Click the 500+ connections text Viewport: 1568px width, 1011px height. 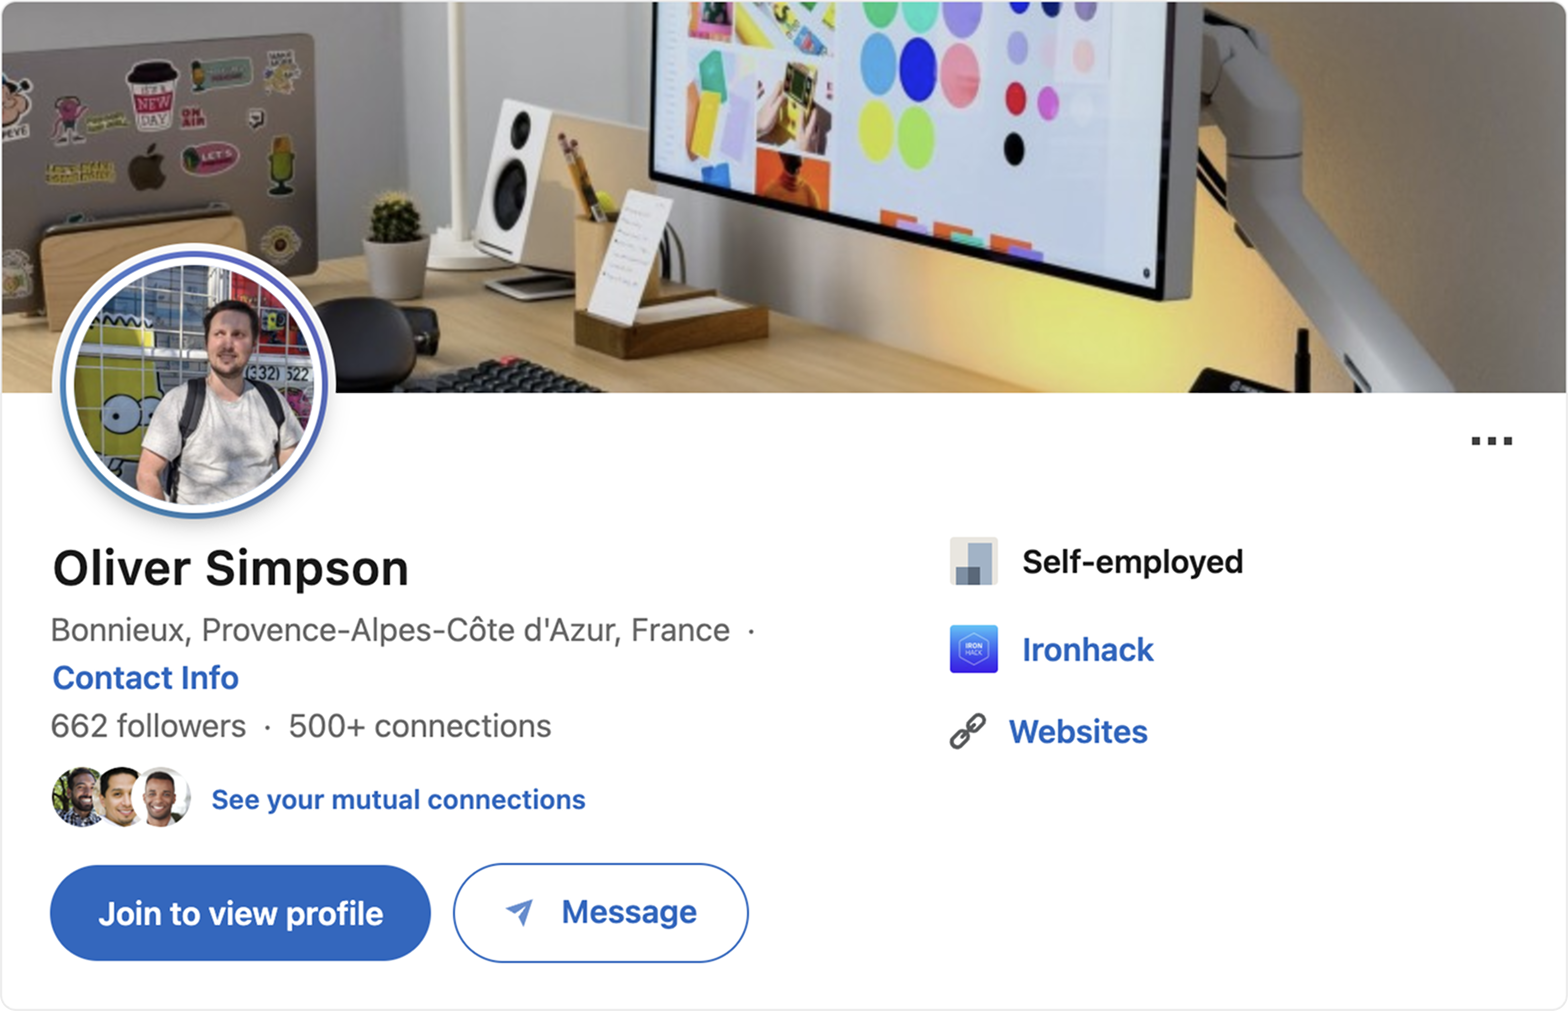[420, 726]
